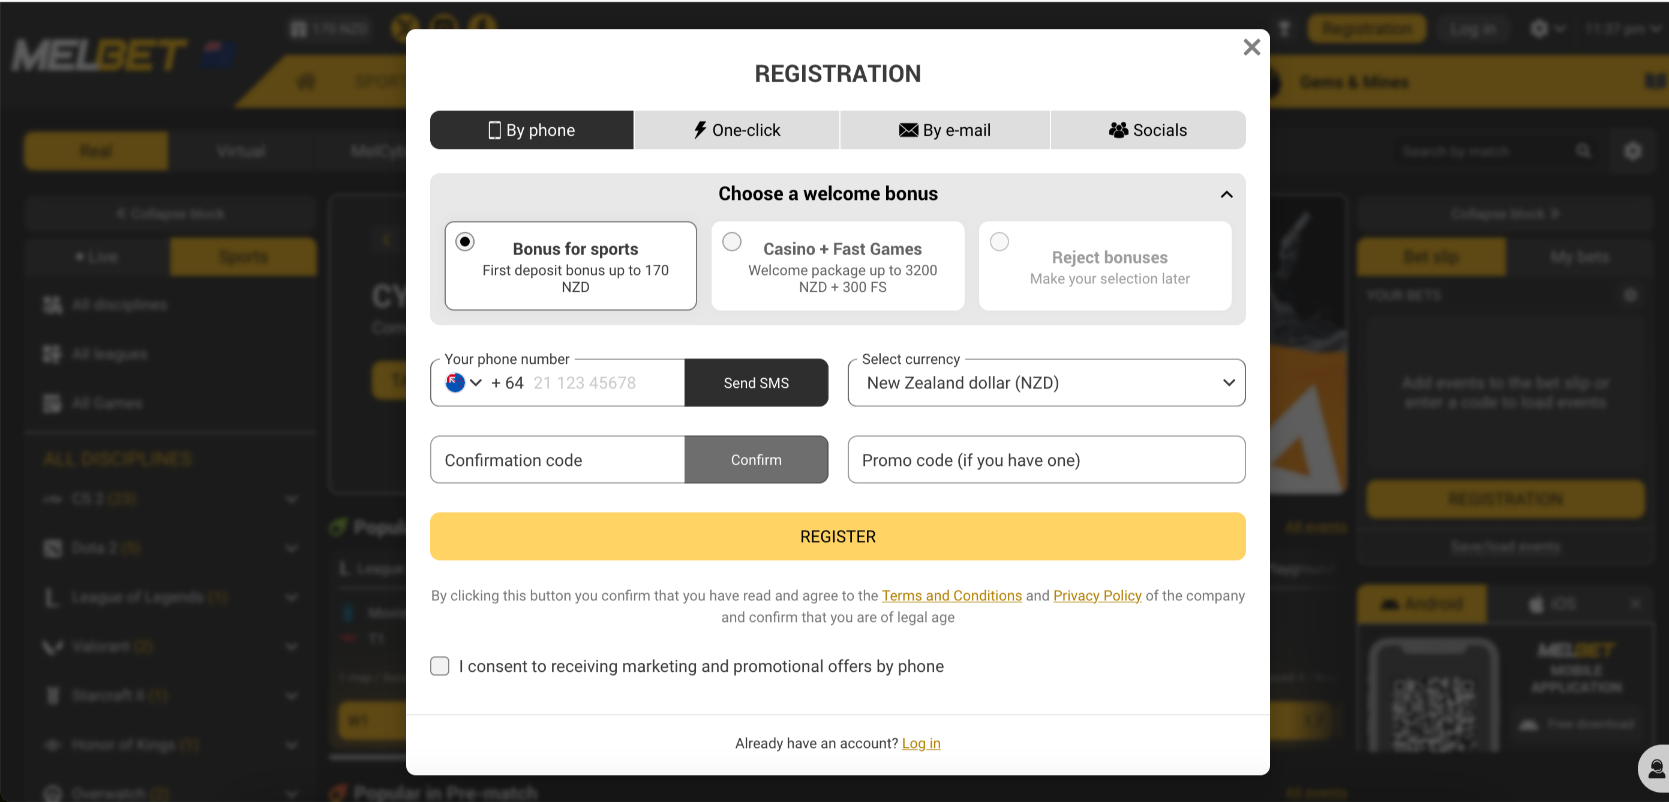Open the Terms and Conditions link
Viewport: 1669px width, 802px height.
[951, 596]
